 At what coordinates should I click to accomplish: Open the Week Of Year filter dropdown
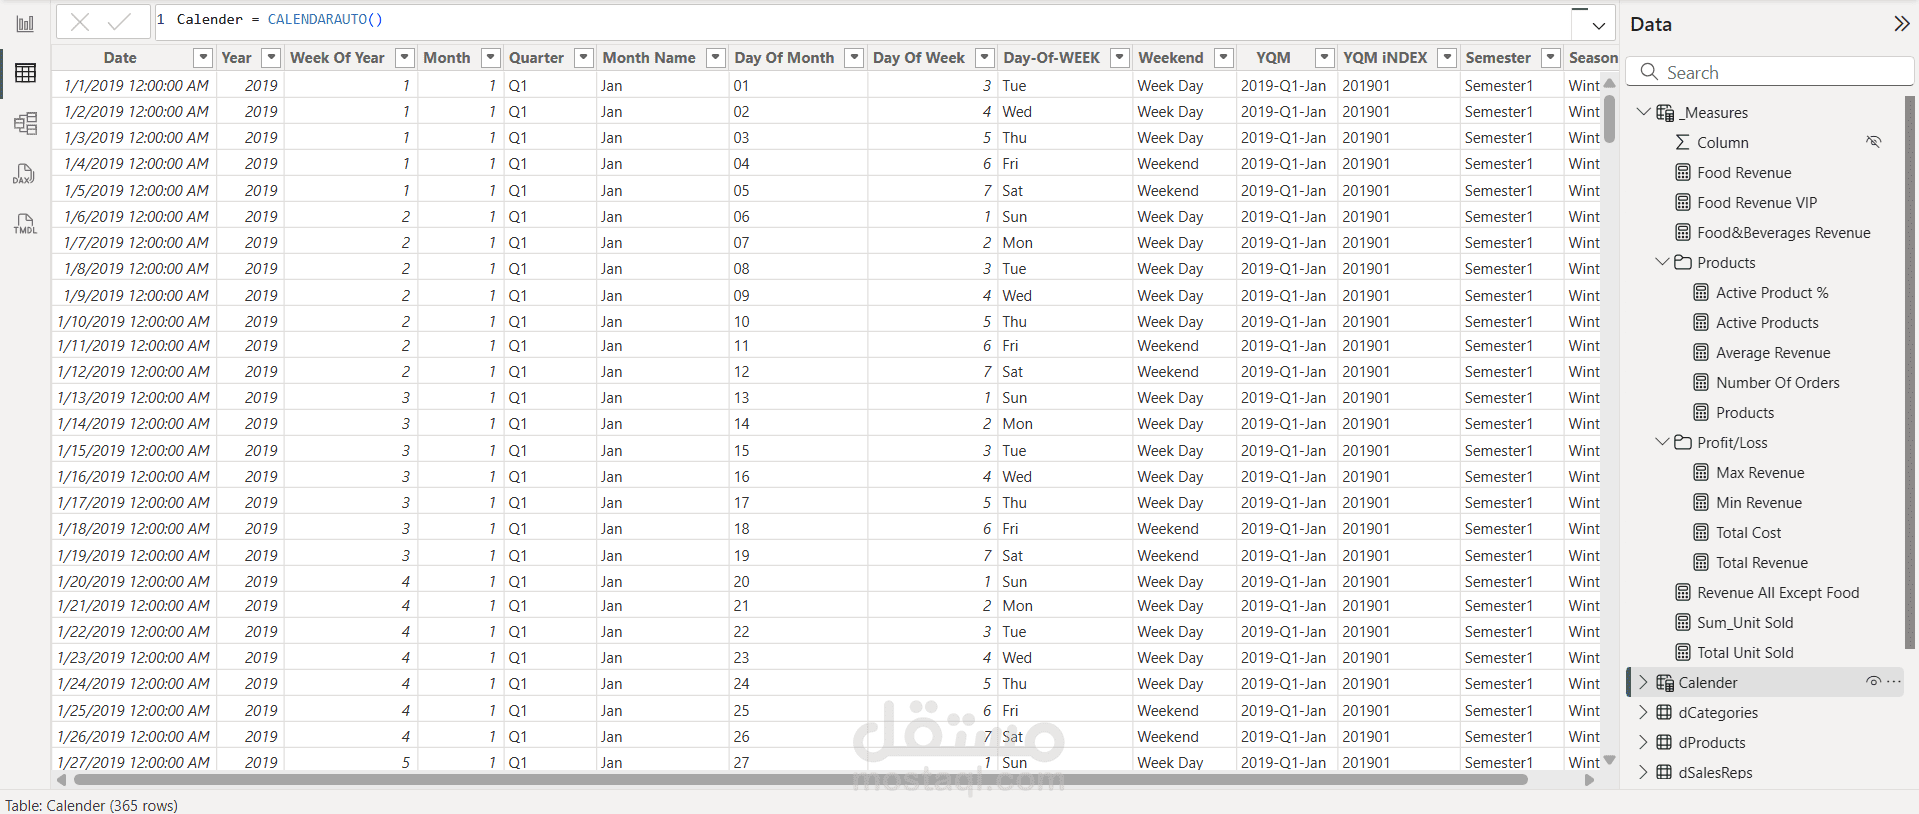tap(405, 58)
